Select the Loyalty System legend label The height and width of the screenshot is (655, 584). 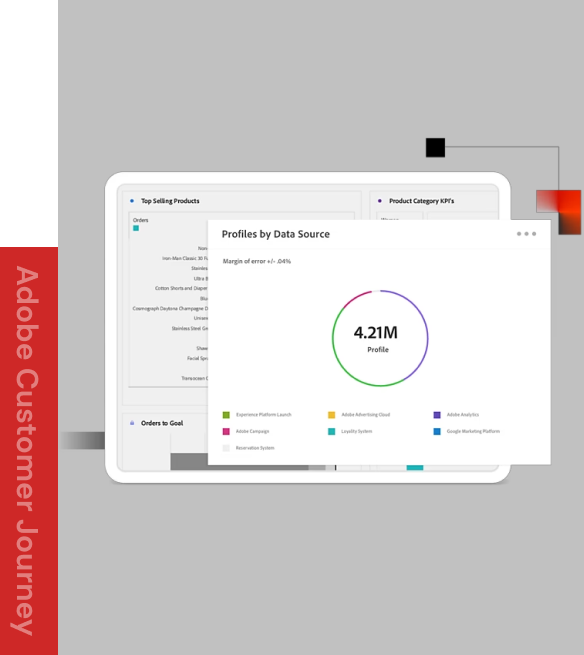(356, 432)
